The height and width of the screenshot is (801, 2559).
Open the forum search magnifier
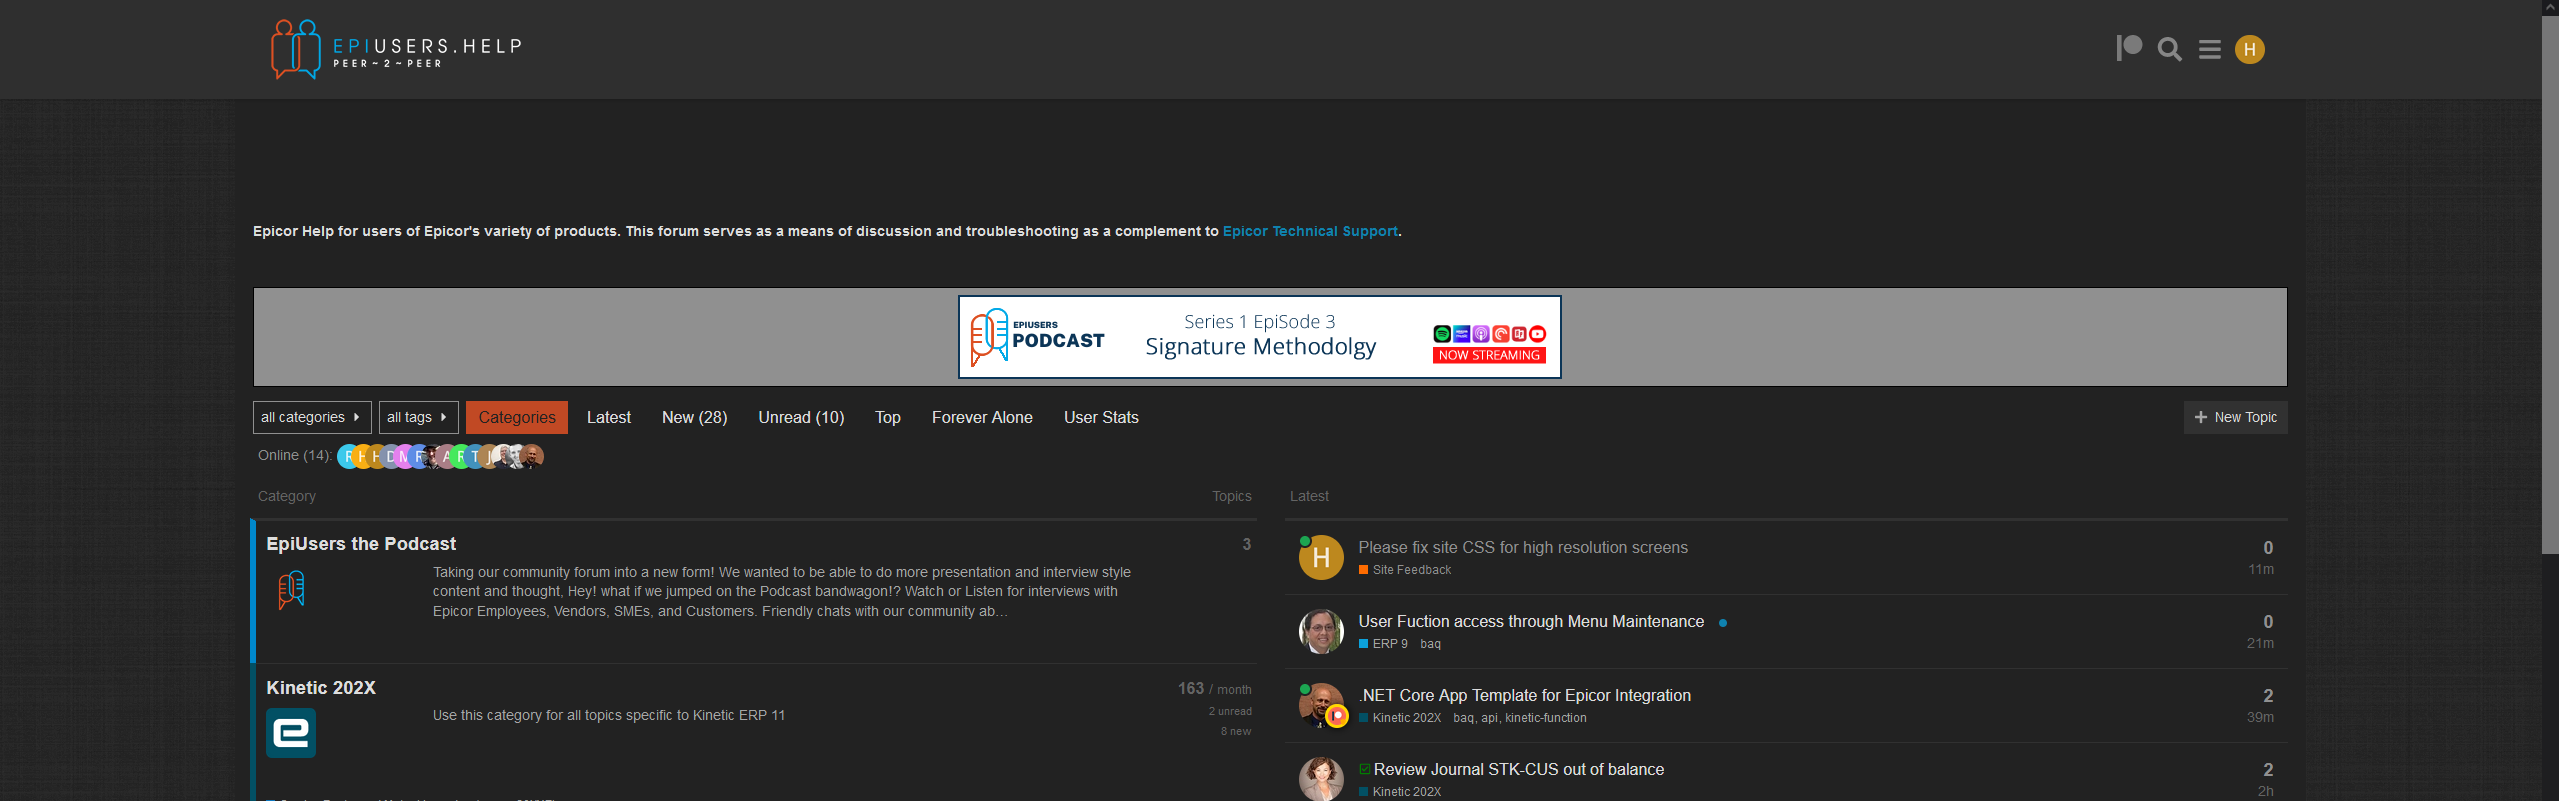click(x=2169, y=49)
